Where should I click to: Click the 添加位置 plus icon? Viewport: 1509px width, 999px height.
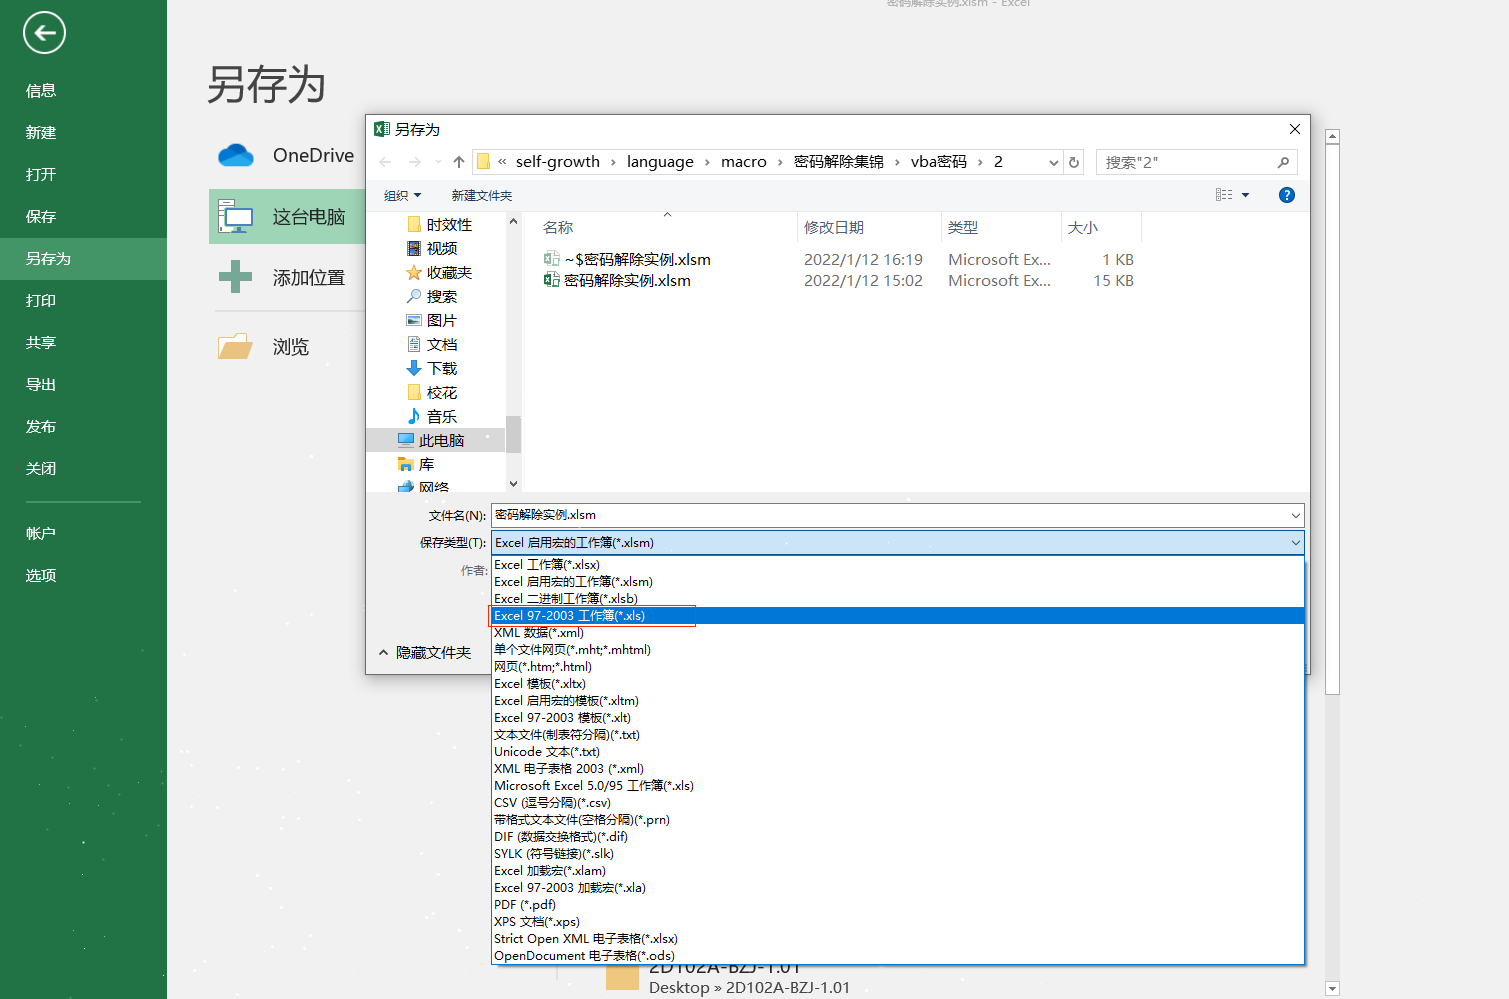point(235,277)
